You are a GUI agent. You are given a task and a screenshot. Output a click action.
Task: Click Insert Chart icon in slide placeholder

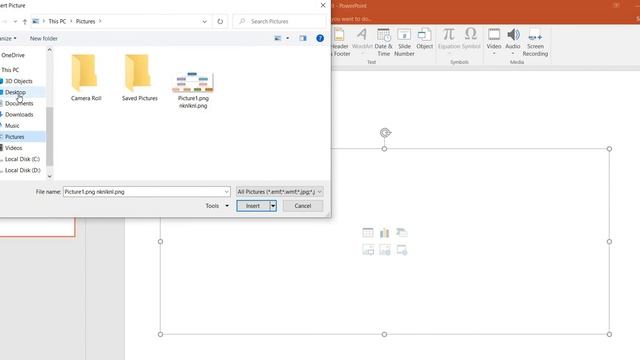click(x=384, y=233)
